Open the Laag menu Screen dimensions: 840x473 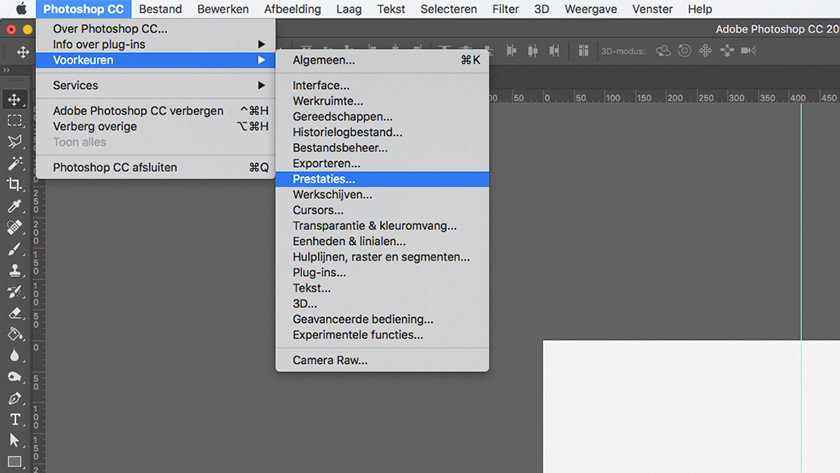349,9
